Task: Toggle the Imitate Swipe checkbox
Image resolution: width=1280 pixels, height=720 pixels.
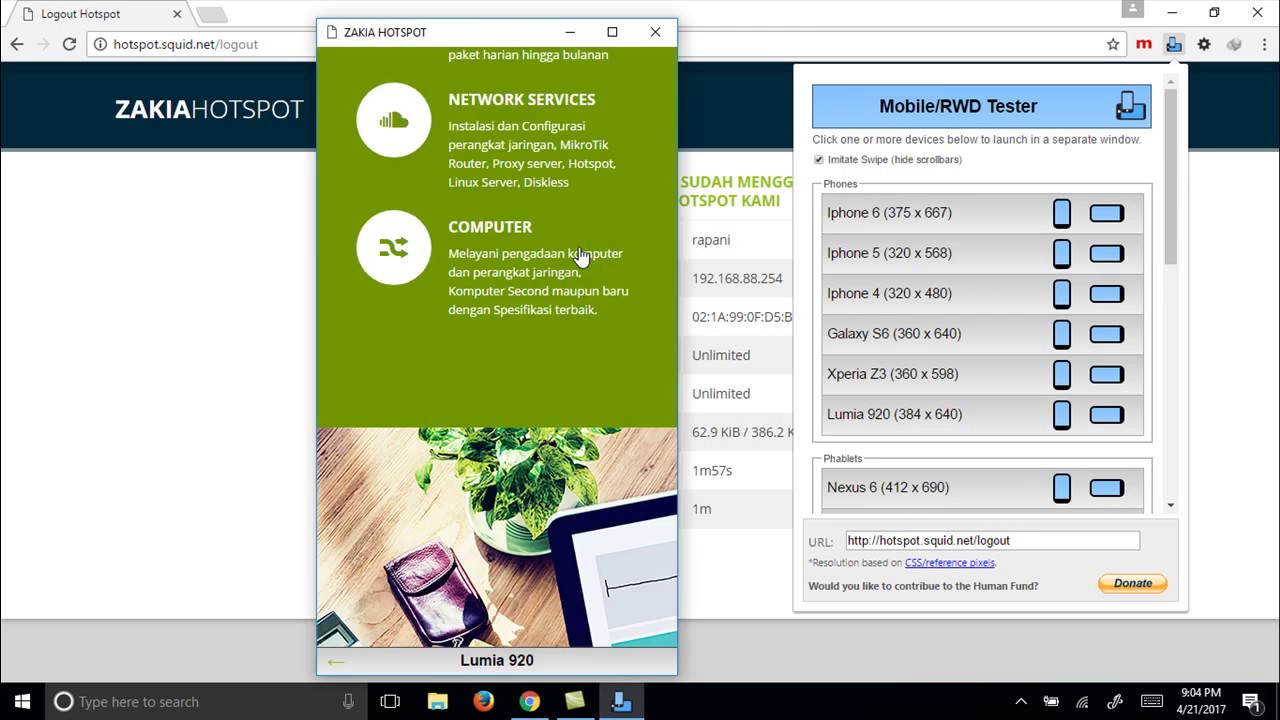Action: [x=819, y=160]
